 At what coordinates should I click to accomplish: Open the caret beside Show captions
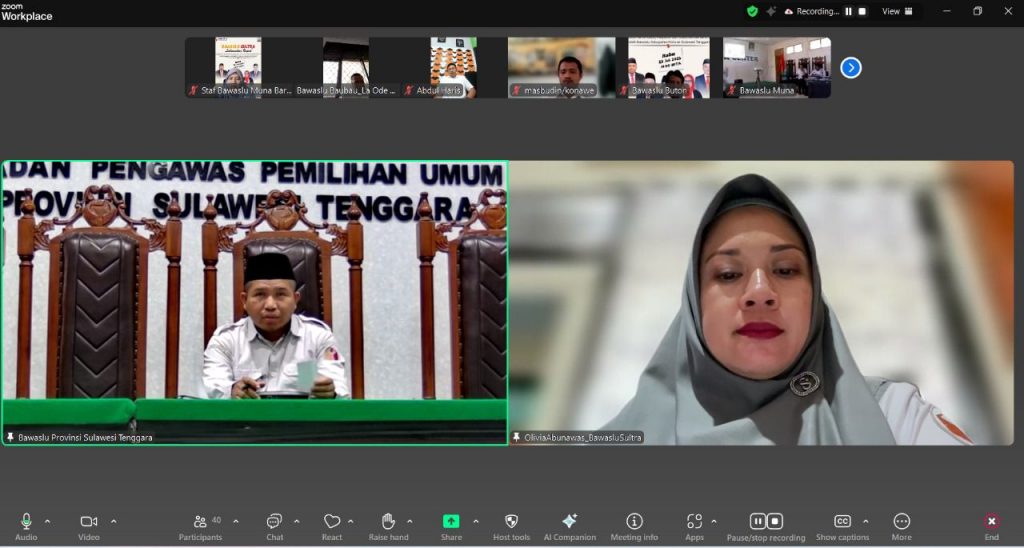pos(865,521)
